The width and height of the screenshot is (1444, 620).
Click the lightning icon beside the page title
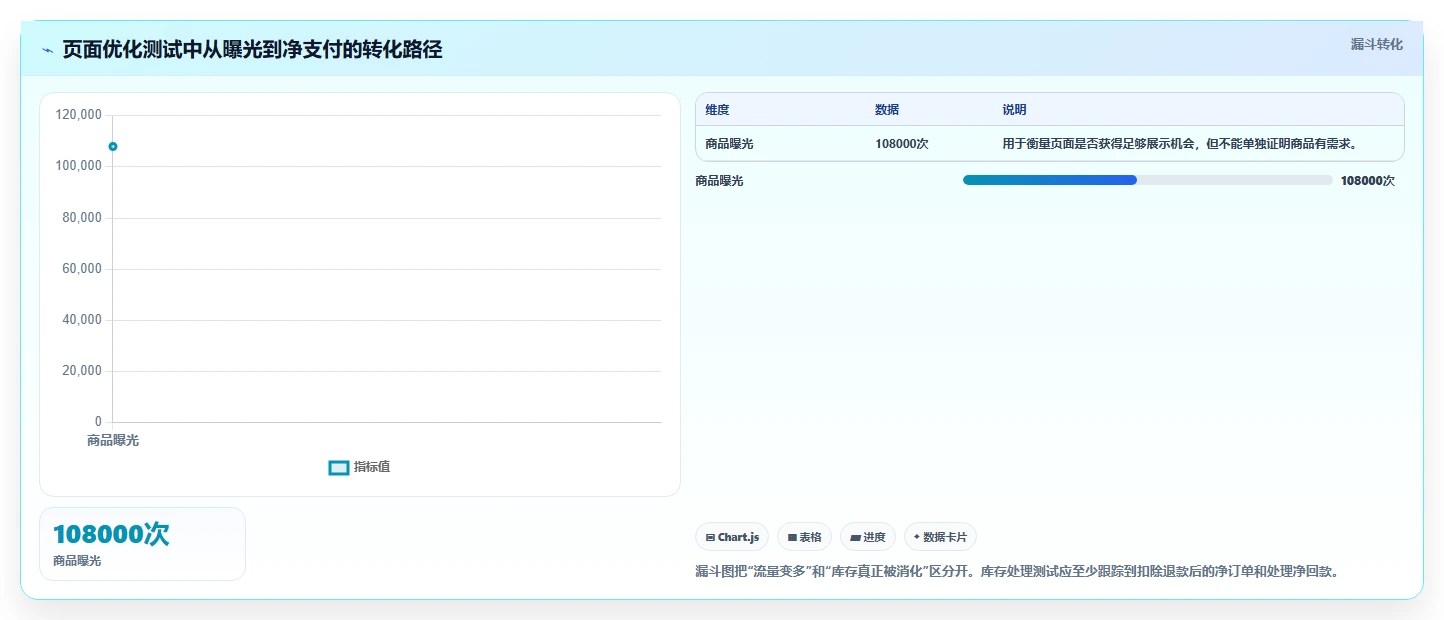point(47,50)
